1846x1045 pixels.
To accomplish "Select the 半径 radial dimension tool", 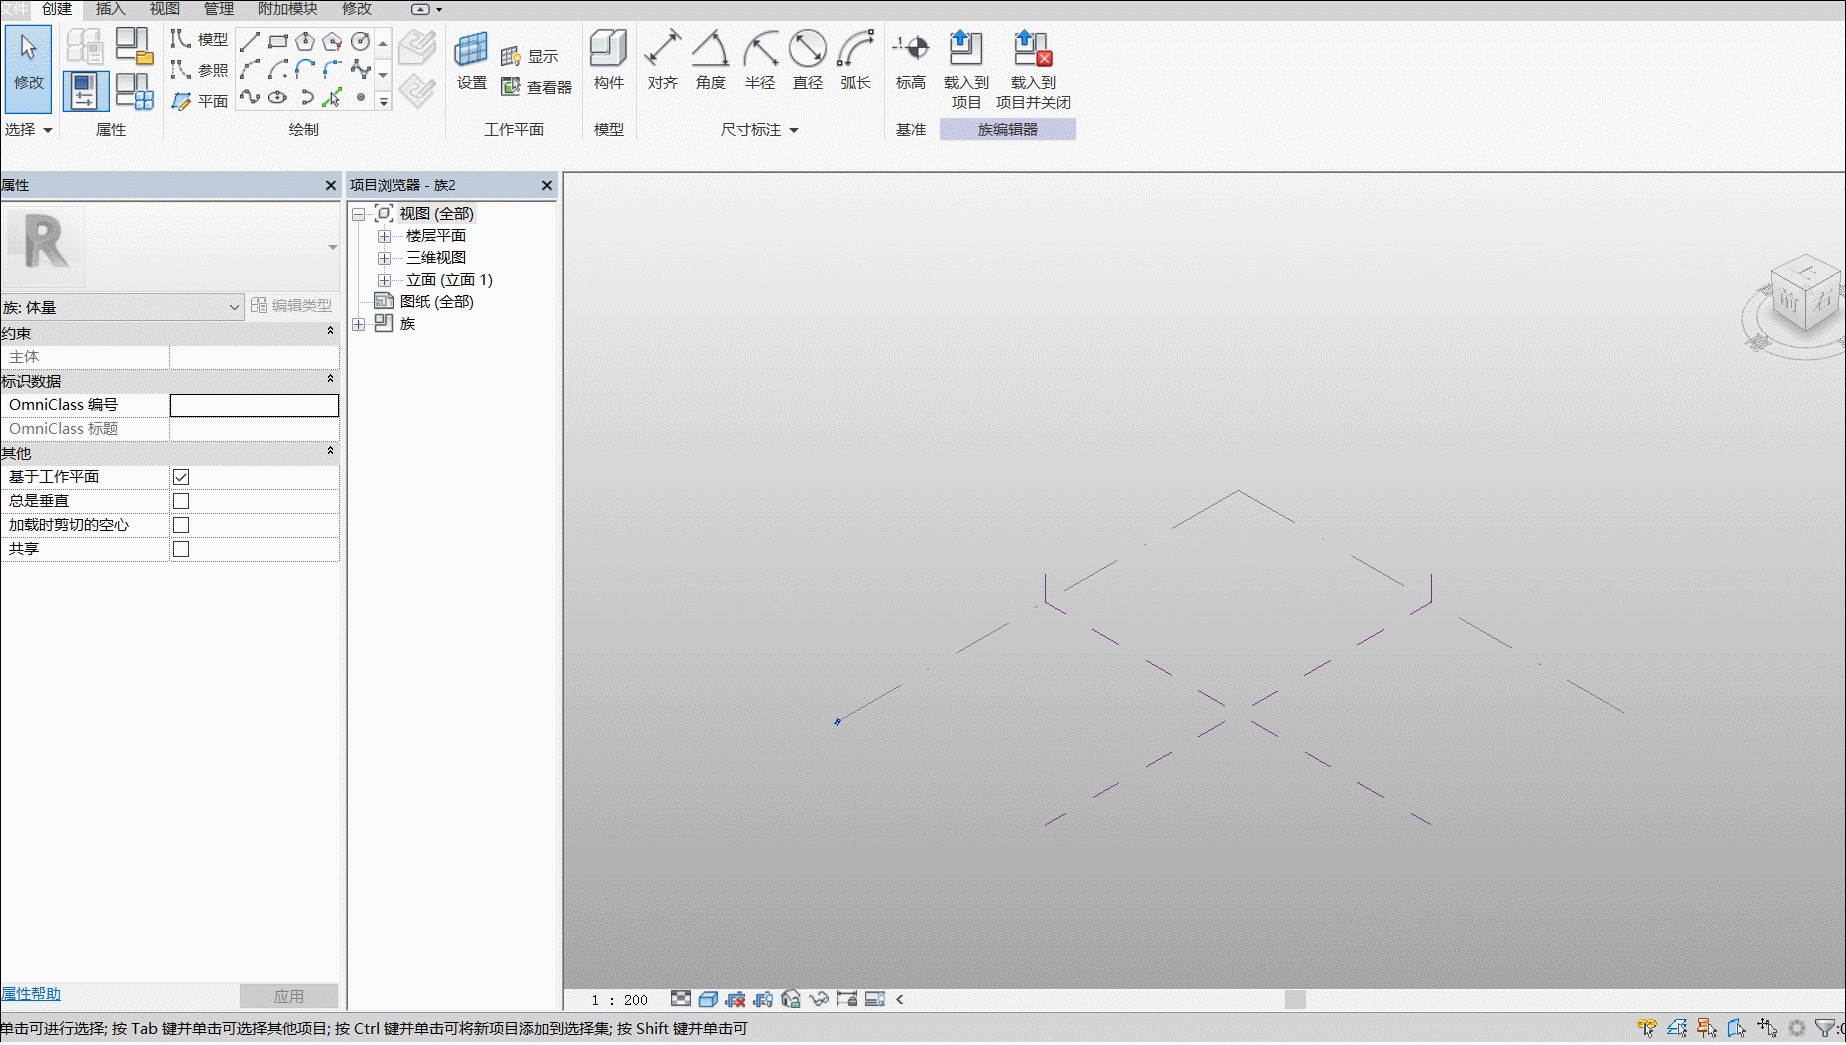I will click(760, 61).
